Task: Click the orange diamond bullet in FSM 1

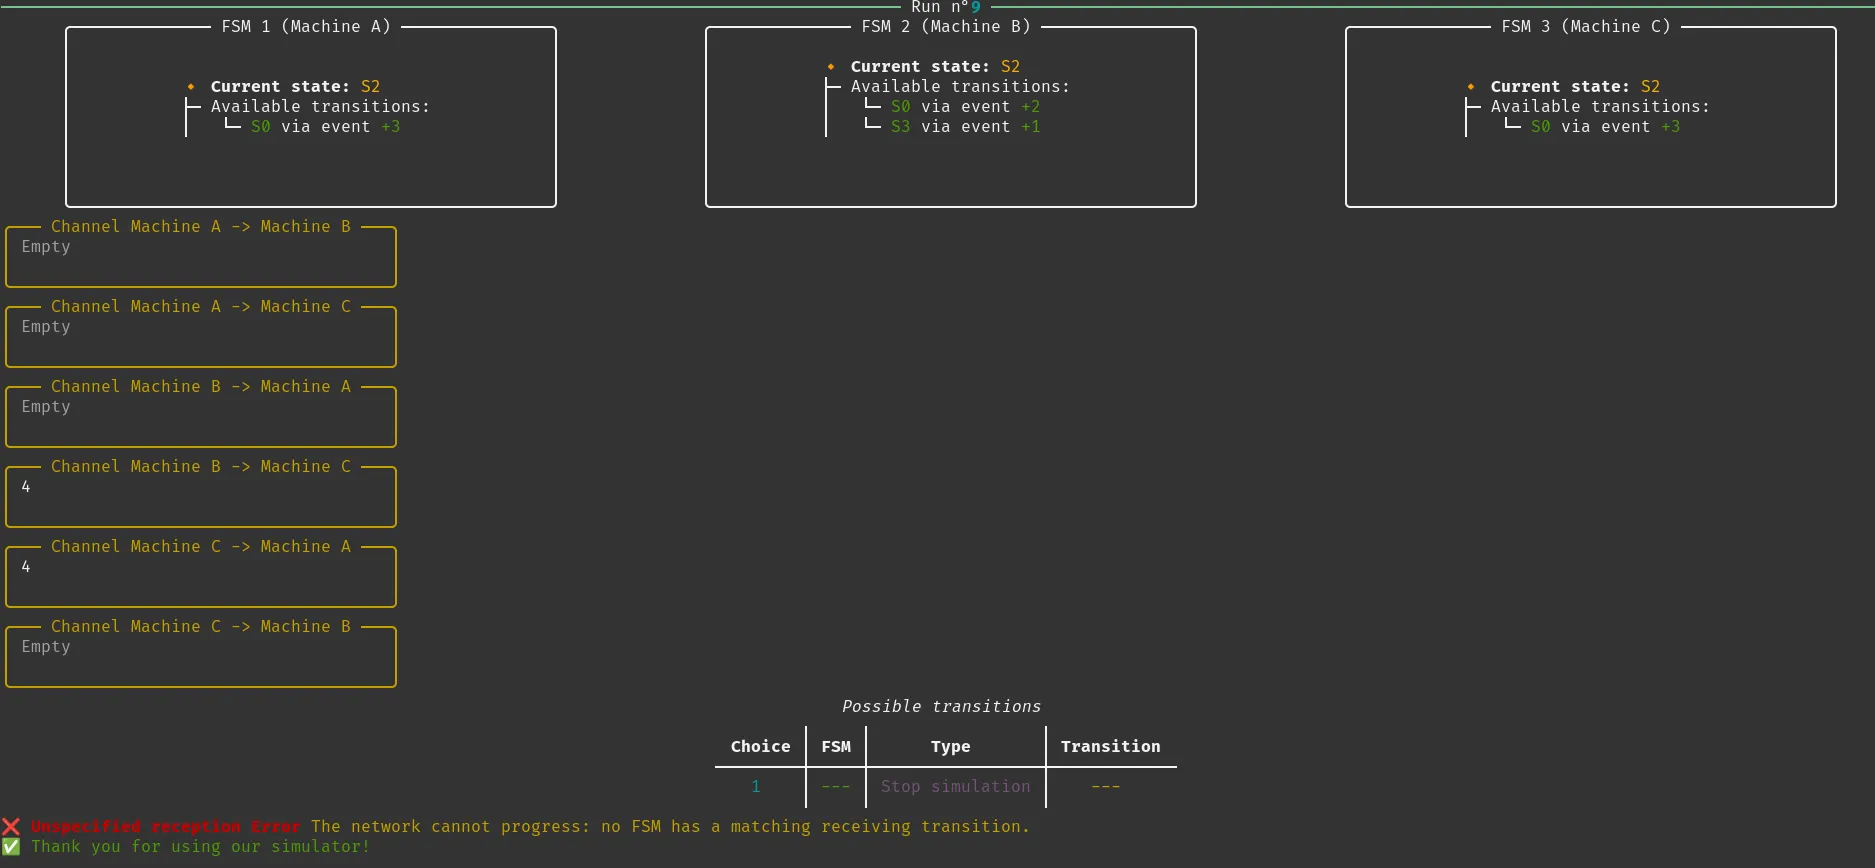Action: 191,87
